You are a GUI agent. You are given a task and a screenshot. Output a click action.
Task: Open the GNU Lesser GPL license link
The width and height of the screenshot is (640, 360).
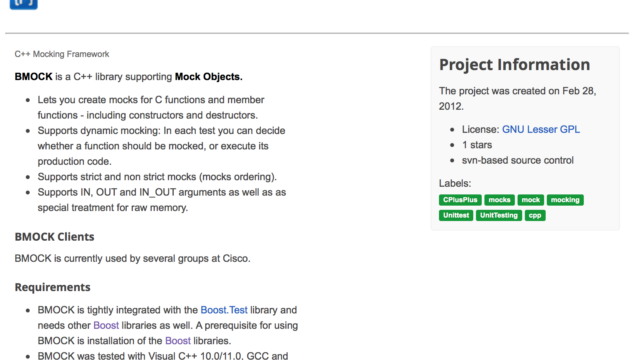coord(540,129)
